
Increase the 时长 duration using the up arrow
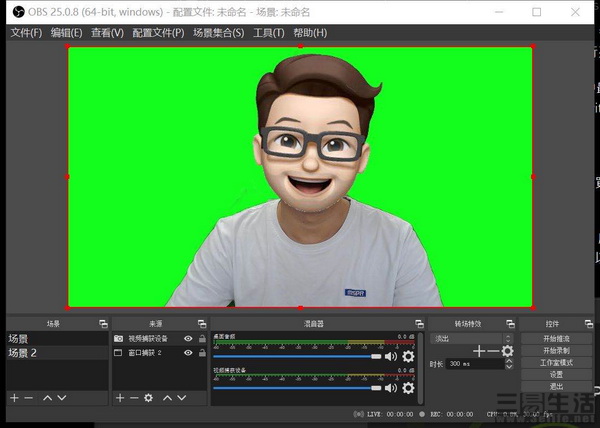point(509,361)
